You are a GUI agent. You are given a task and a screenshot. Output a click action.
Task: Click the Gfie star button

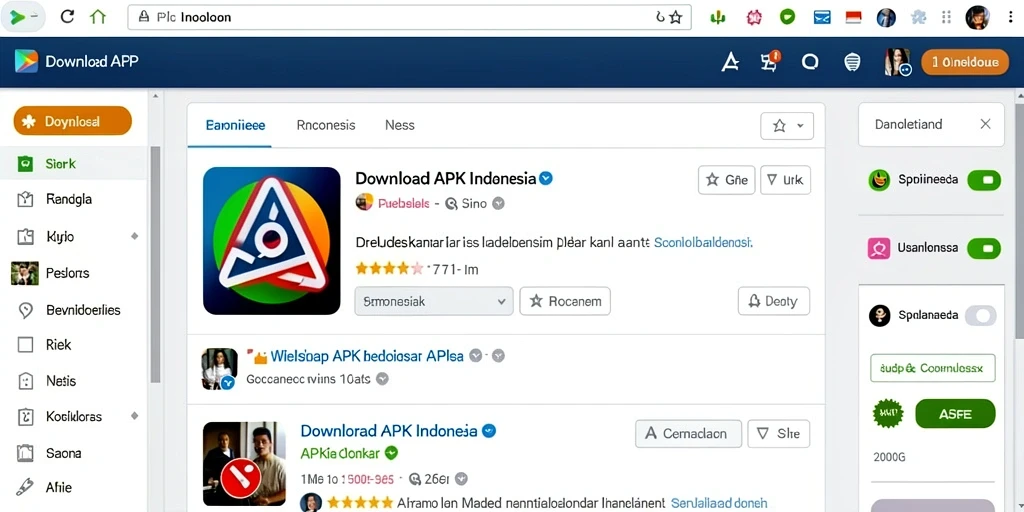click(x=727, y=180)
